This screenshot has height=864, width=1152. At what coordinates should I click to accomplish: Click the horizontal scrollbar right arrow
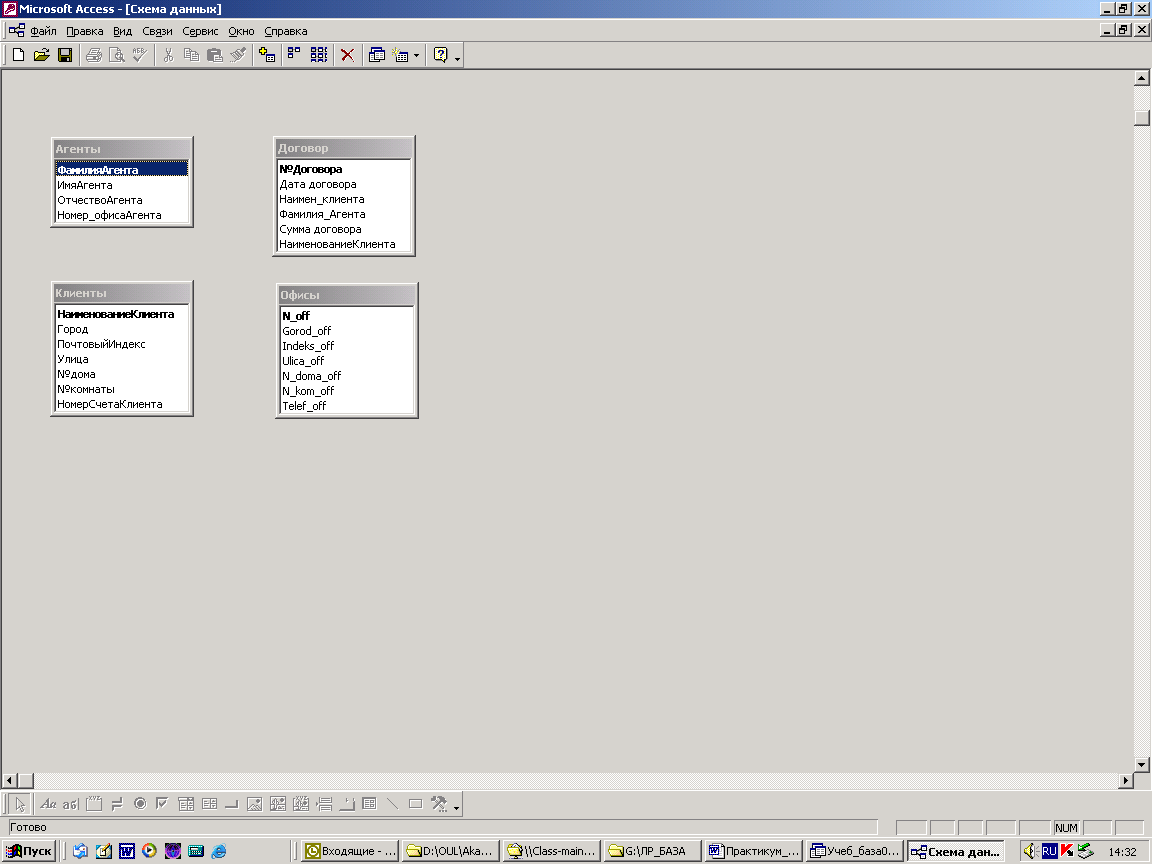(1126, 780)
